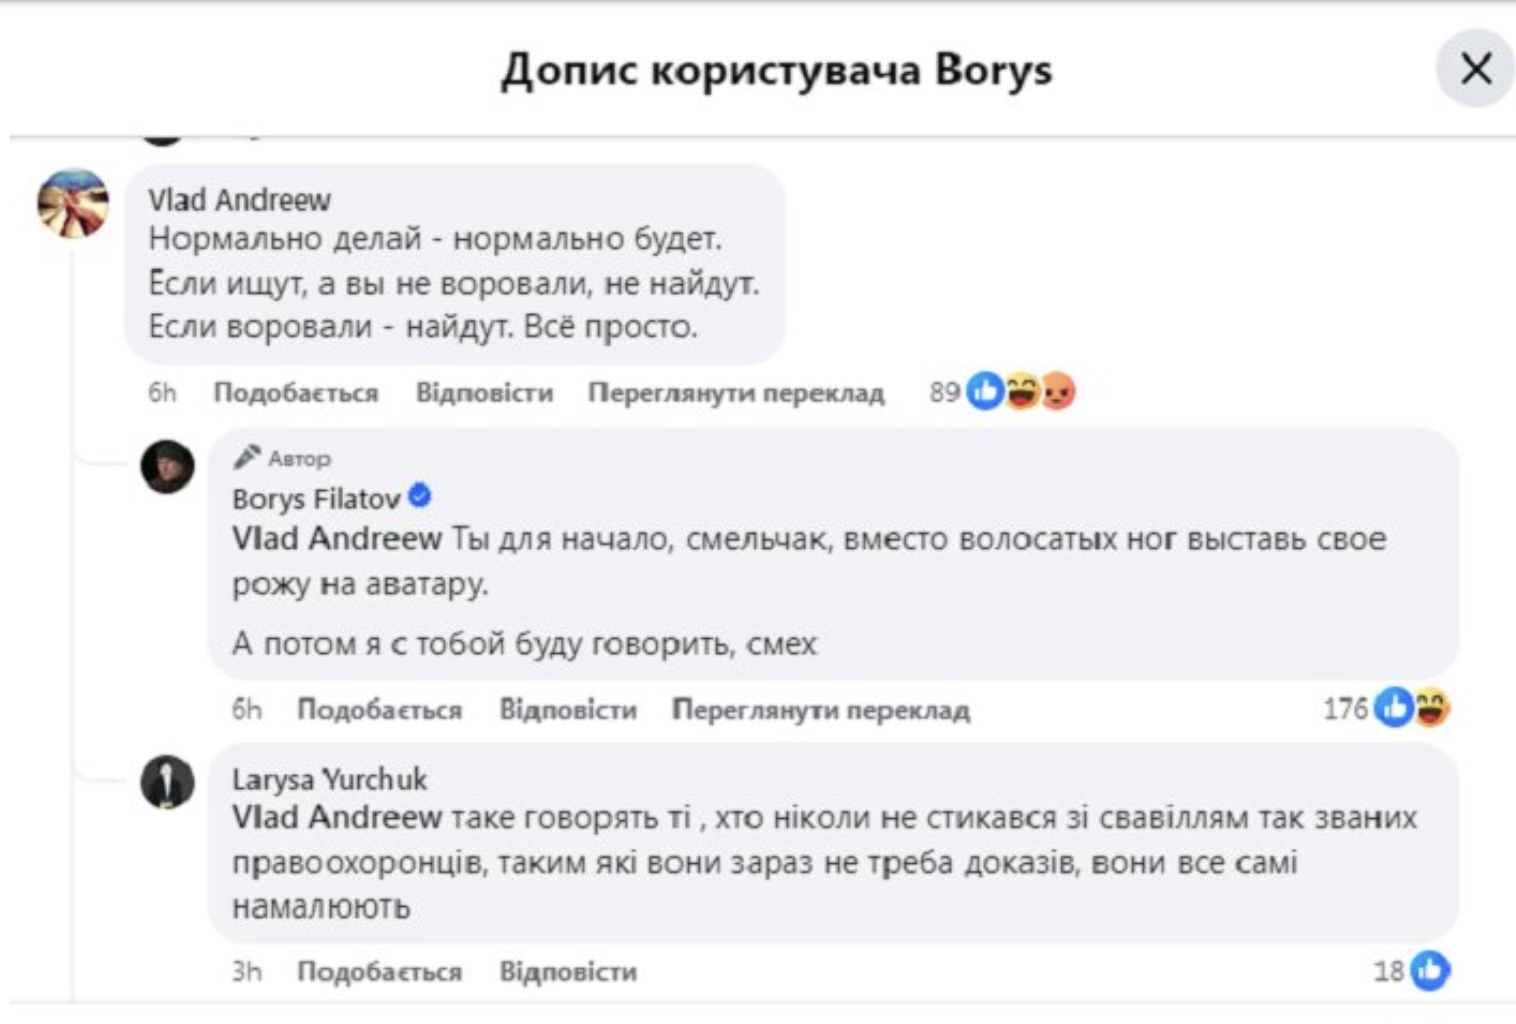The image size is (1516, 1024).
Task: Click the like reaction icon on Vlad's comment
Action: coord(985,392)
